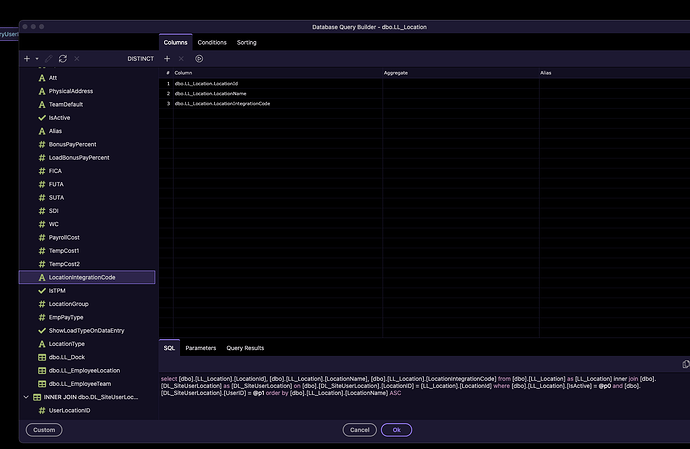This screenshot has height=449, width=690.
Task: Collapse the INNER JOIN dbo.DL_SiteUserLoc node
Action: click(x=26, y=397)
